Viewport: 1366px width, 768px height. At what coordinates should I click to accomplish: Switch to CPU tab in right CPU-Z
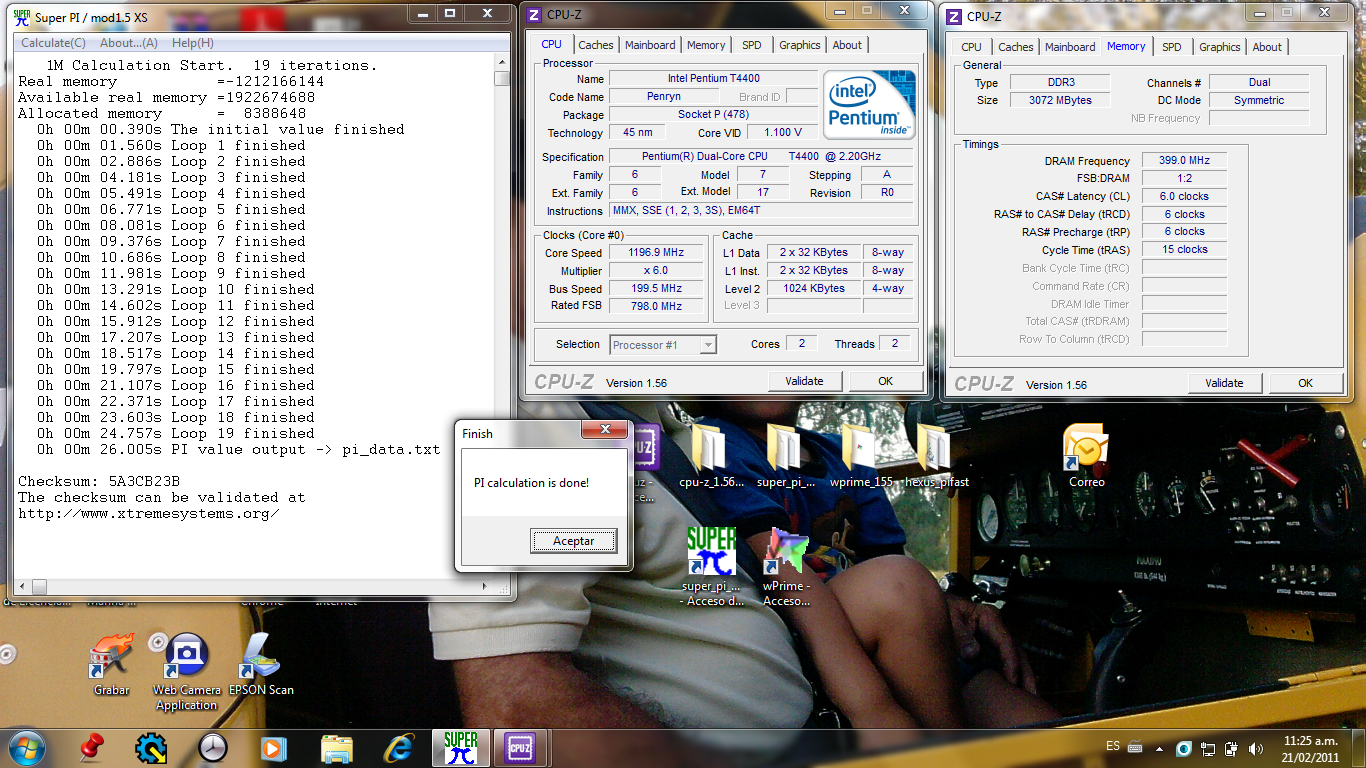(x=971, y=47)
